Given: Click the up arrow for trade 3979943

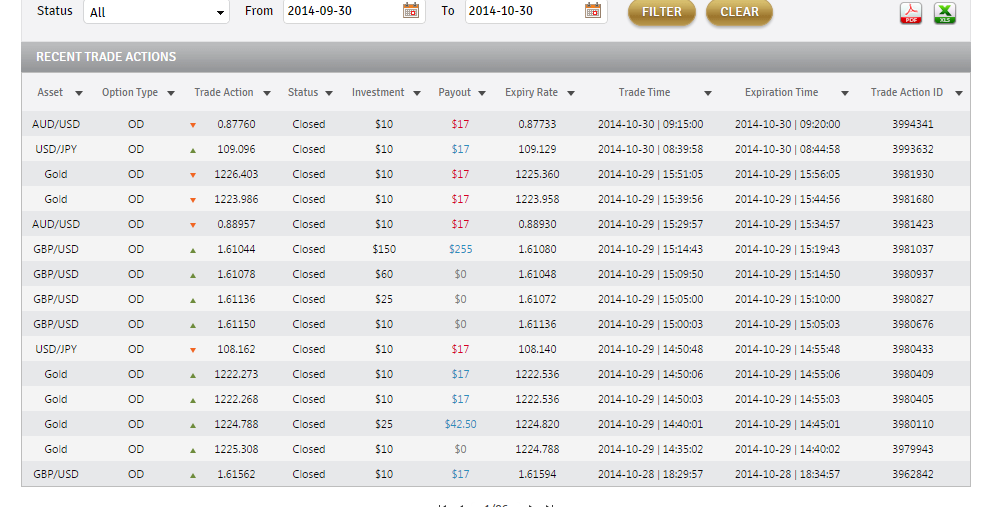Looking at the screenshot, I should tap(193, 450).
